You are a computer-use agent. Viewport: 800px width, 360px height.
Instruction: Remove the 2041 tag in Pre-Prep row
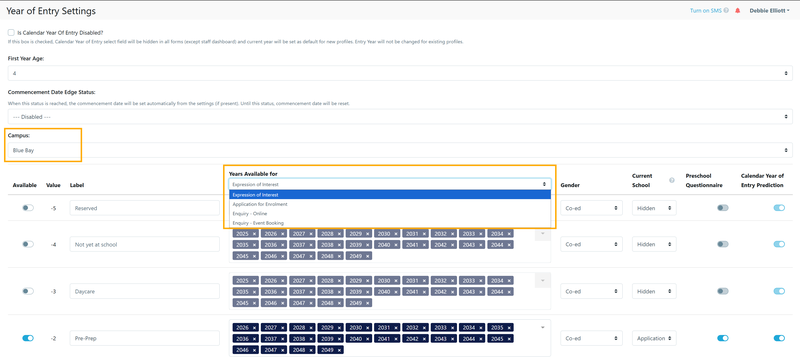(x=395, y=339)
